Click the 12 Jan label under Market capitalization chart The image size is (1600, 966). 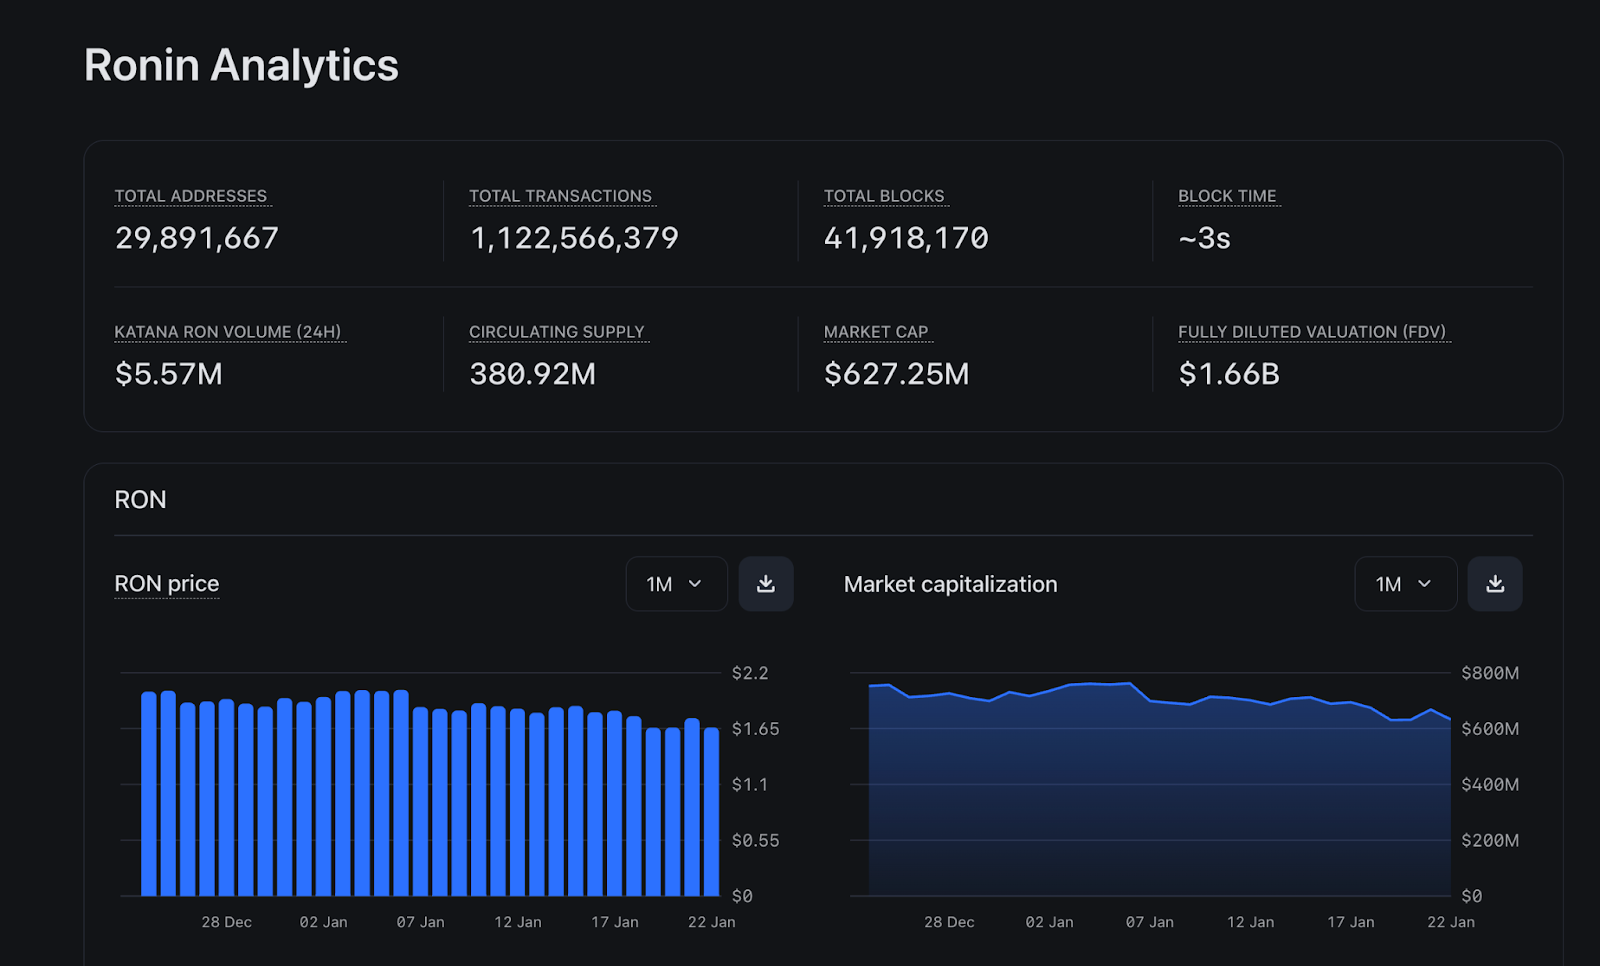point(1250,922)
